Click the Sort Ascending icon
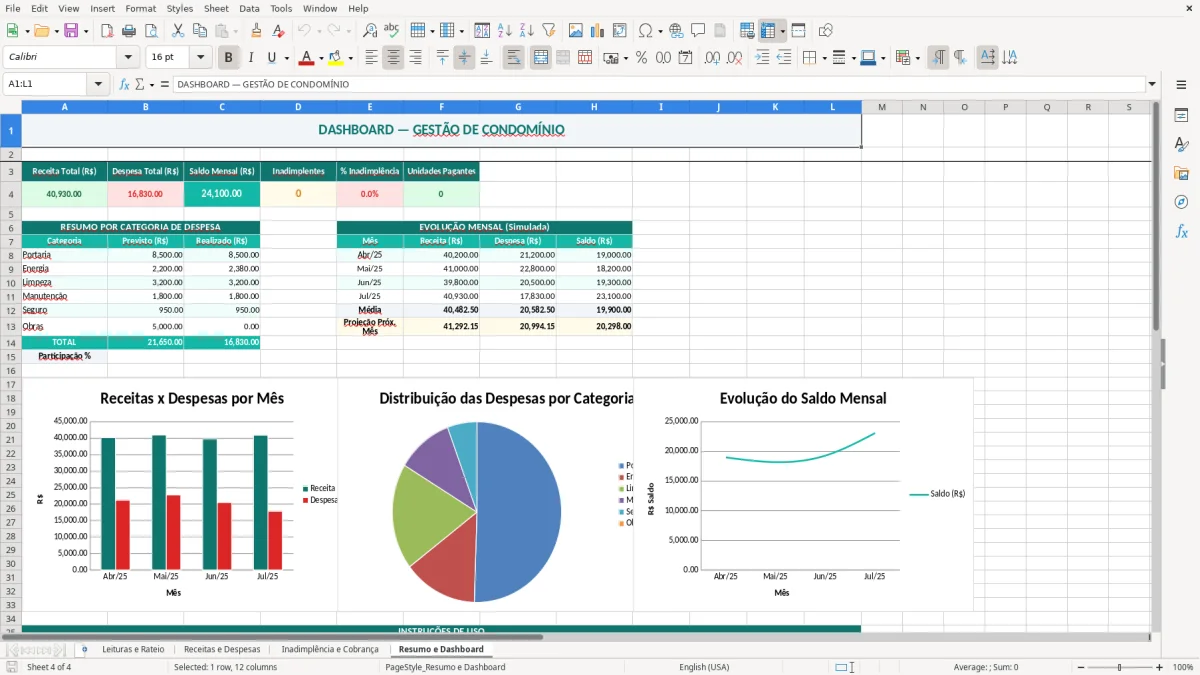This screenshot has width=1200, height=675. pyautogui.click(x=504, y=31)
